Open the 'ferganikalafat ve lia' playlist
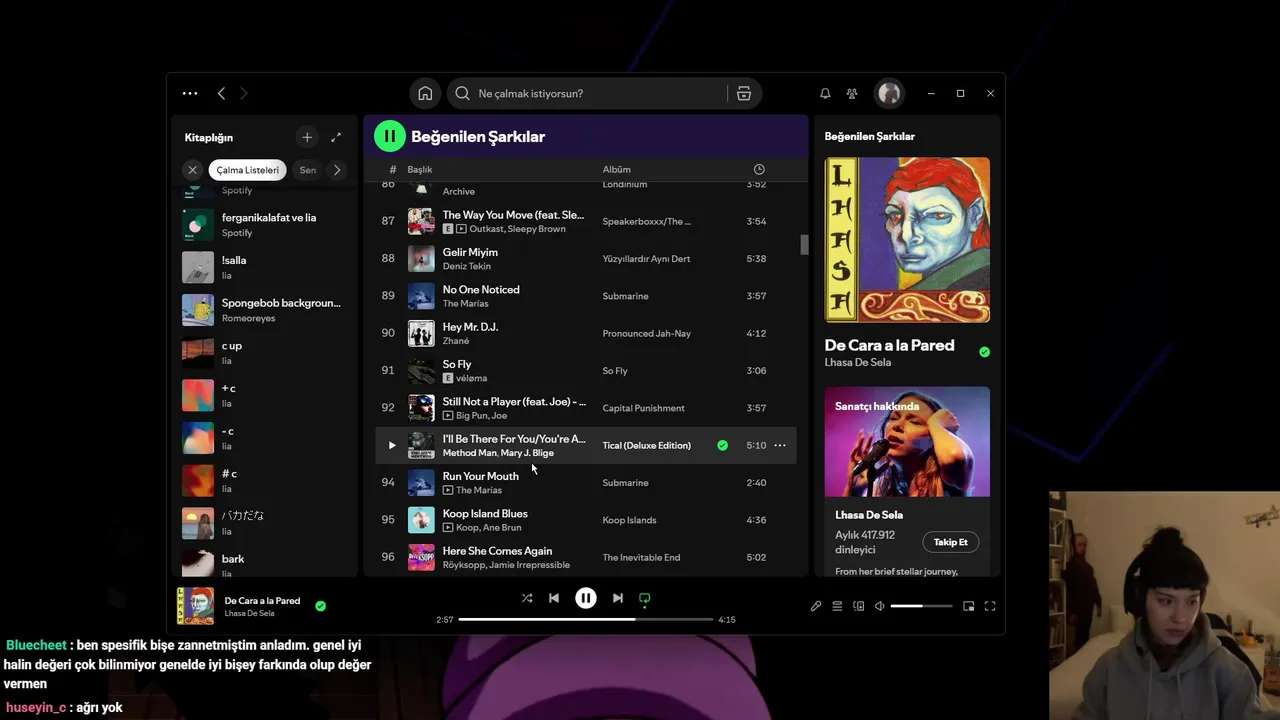Screen dimensions: 1280x720 [x=265, y=225]
